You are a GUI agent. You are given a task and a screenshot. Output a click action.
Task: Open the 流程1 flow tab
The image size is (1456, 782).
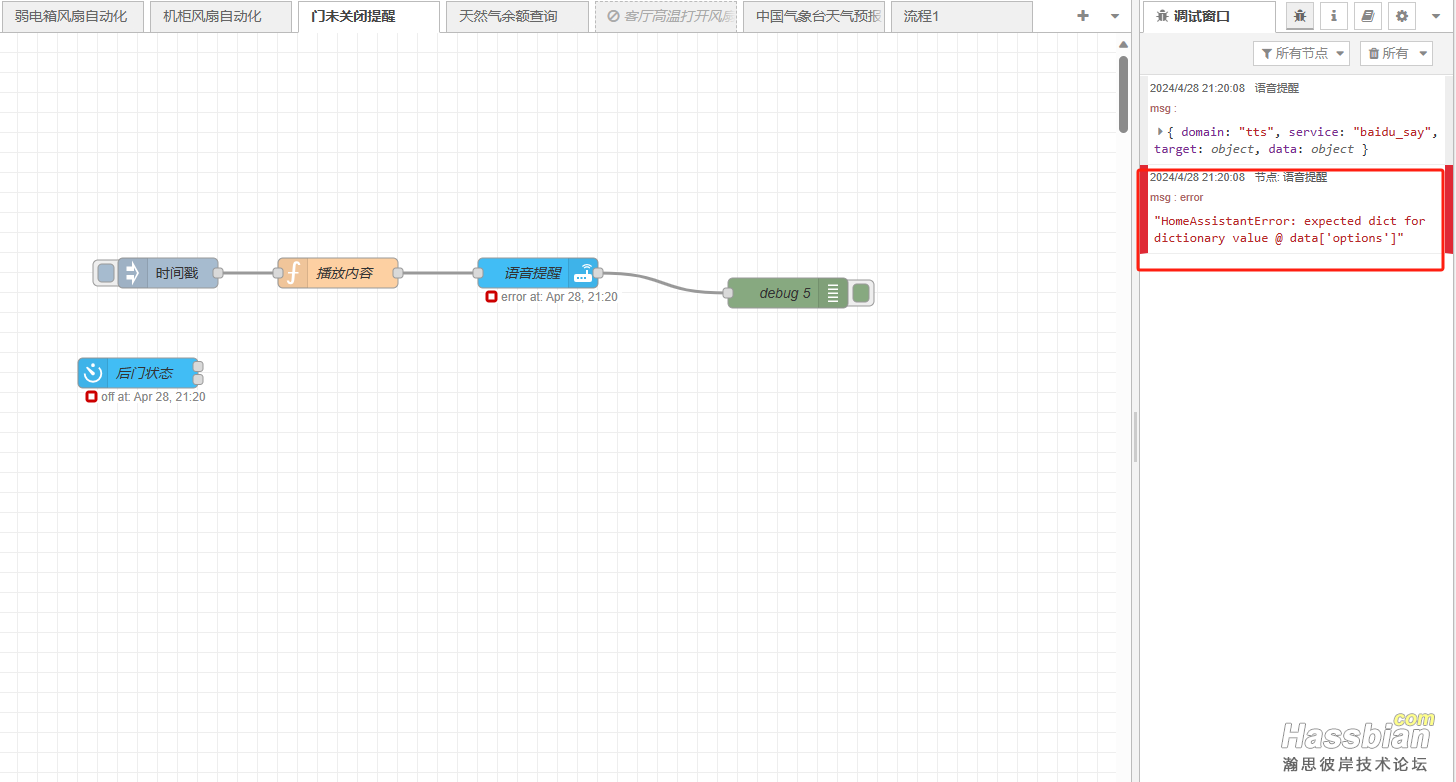click(961, 16)
